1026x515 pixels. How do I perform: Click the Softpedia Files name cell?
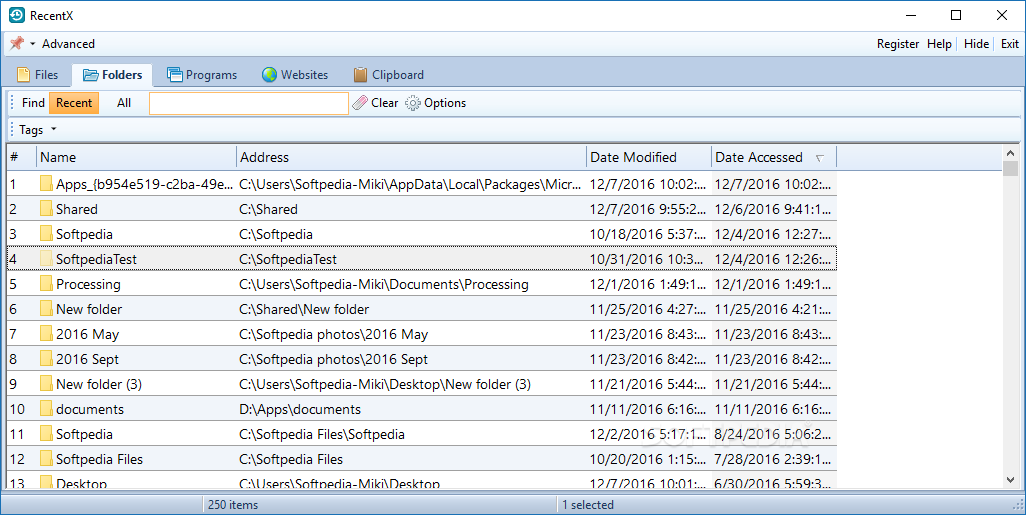tap(99, 459)
